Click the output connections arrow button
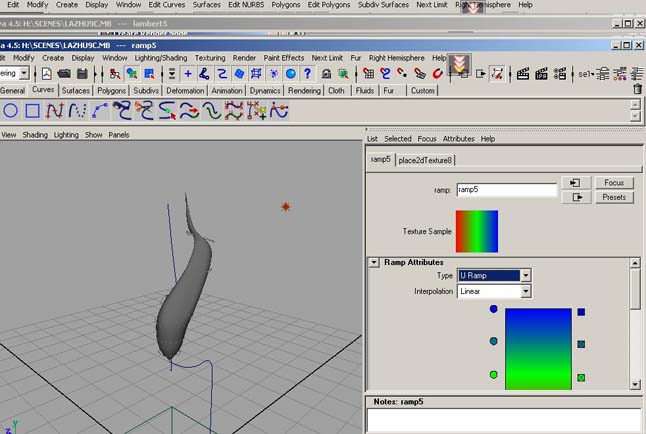646x434 pixels. point(576,197)
